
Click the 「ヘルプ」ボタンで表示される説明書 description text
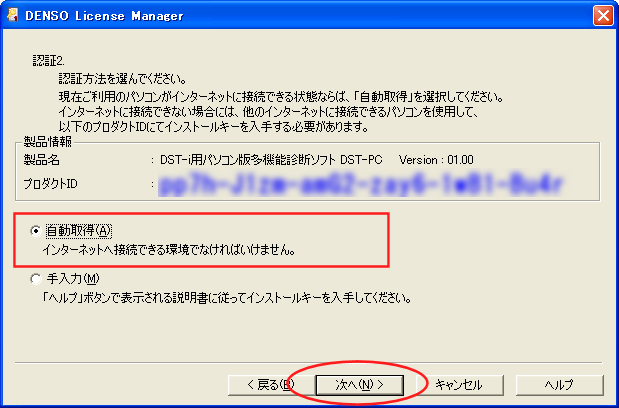(x=227, y=298)
